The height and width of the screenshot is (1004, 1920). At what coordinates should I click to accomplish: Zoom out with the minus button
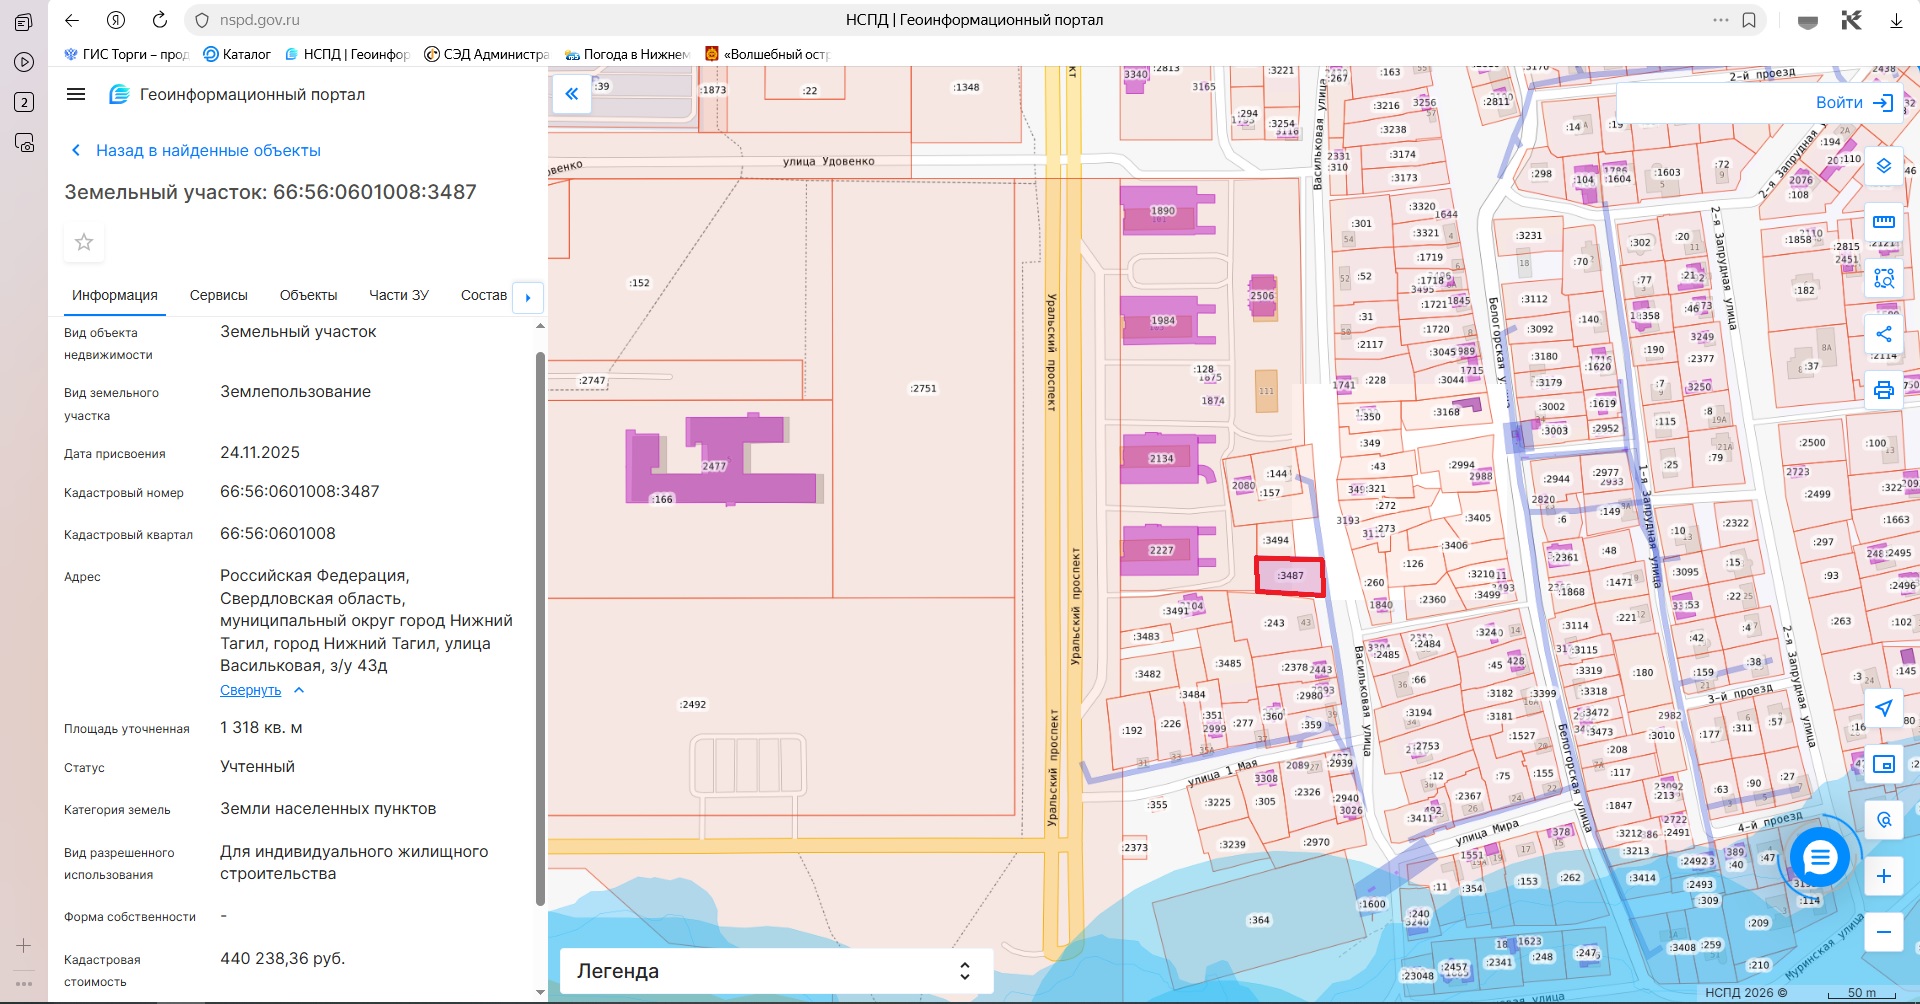[x=1883, y=932]
